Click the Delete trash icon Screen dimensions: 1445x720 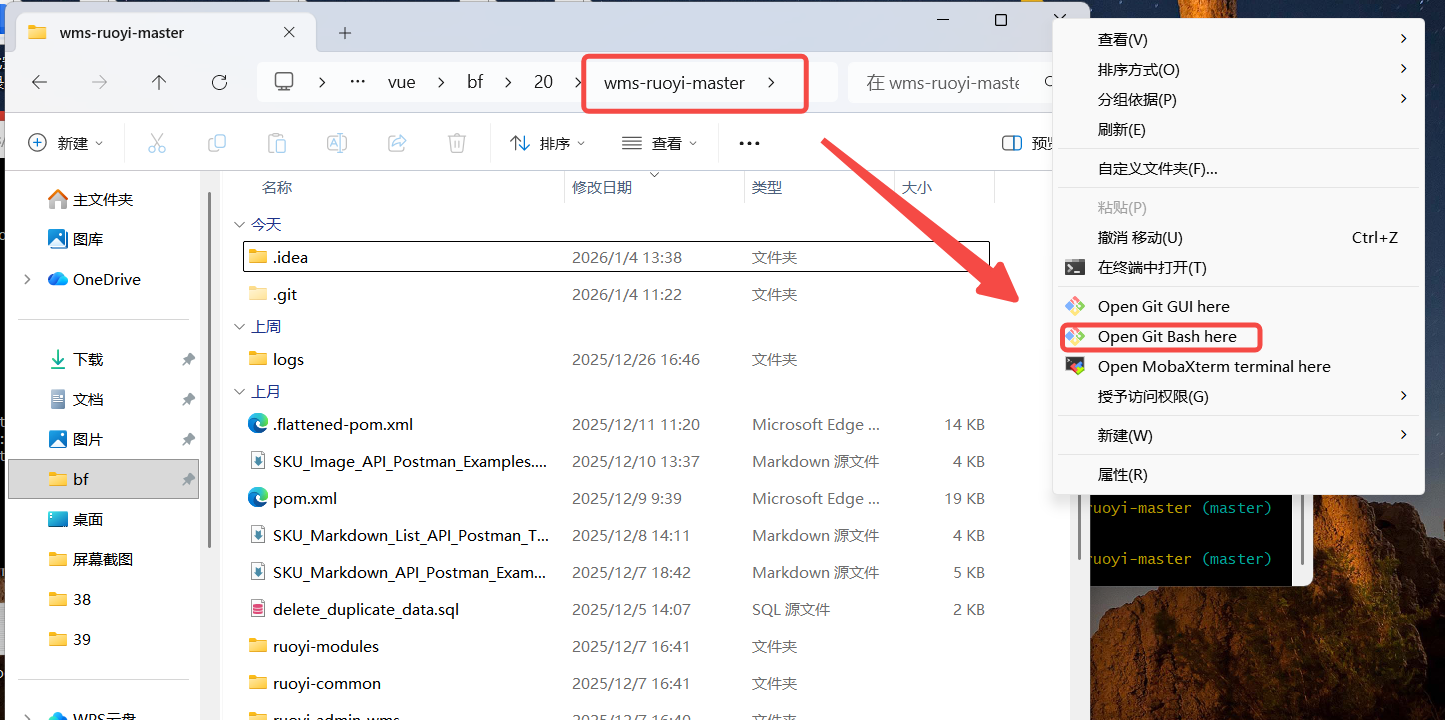(x=457, y=143)
